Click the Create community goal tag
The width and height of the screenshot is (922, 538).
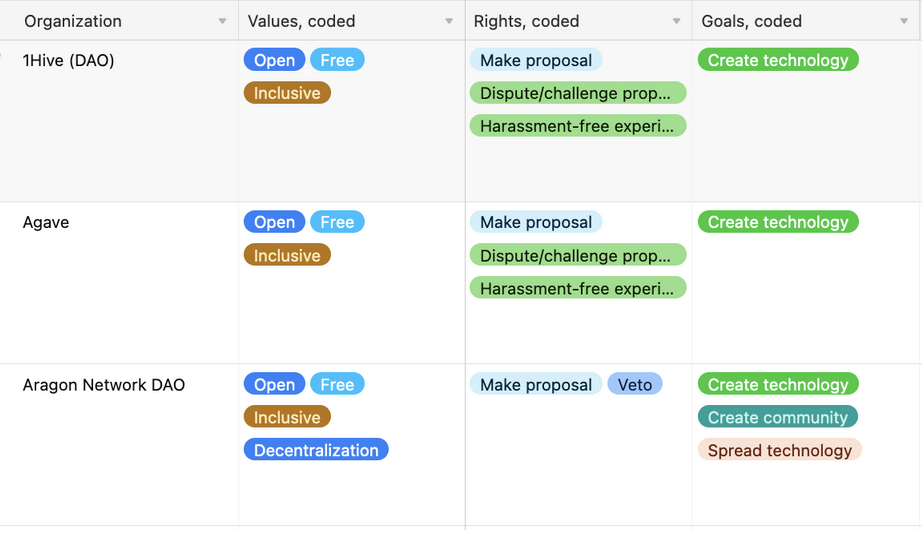point(778,417)
